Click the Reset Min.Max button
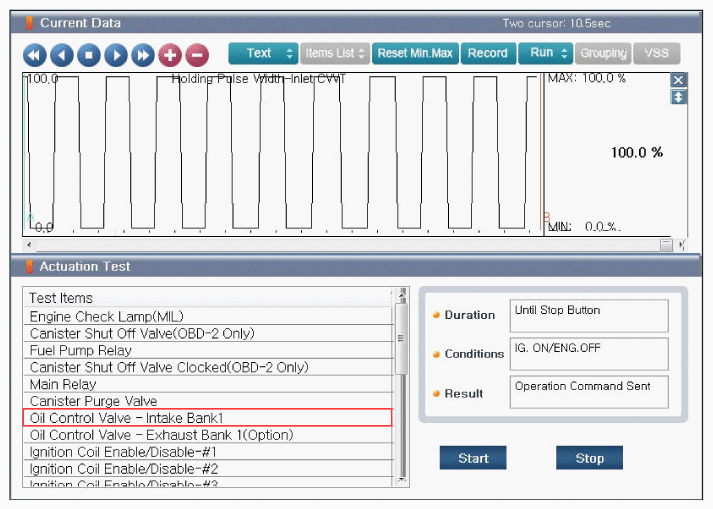Viewport: 713px width, 509px height. point(414,53)
